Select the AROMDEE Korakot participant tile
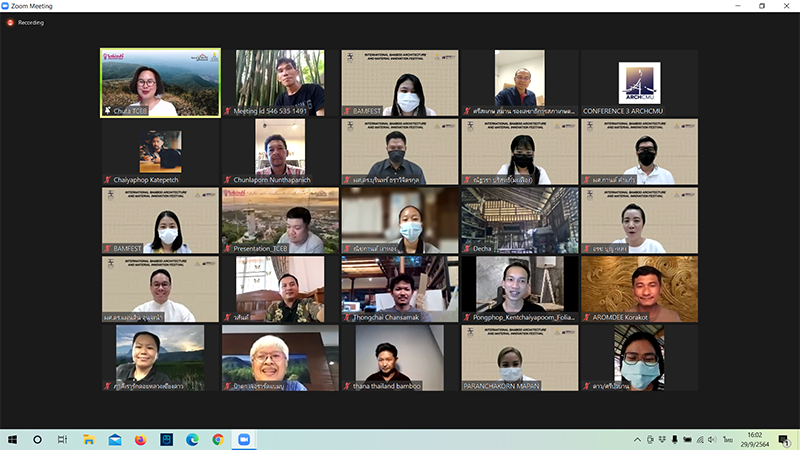The height and width of the screenshot is (450, 800). point(639,289)
